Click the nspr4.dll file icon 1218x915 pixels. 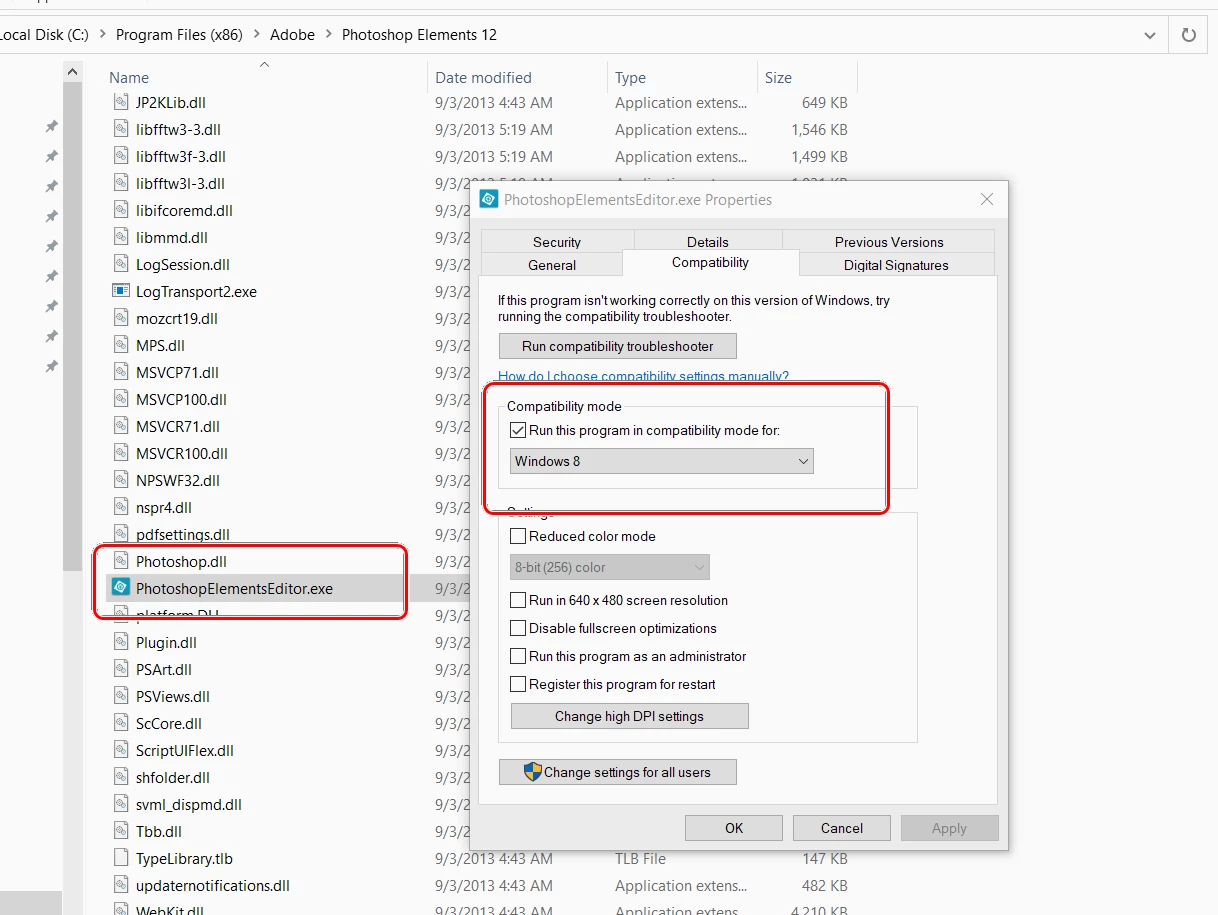point(121,507)
